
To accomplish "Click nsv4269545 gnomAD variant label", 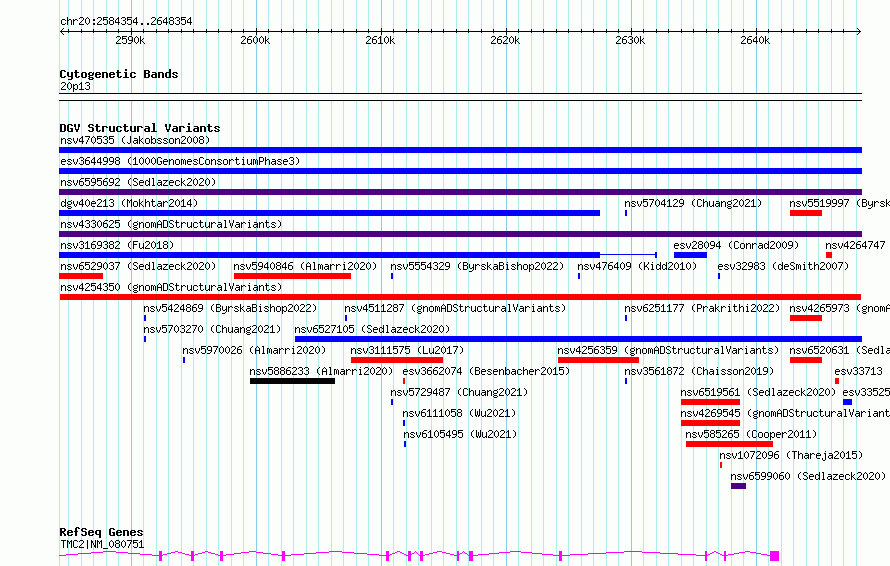I will coord(785,413).
